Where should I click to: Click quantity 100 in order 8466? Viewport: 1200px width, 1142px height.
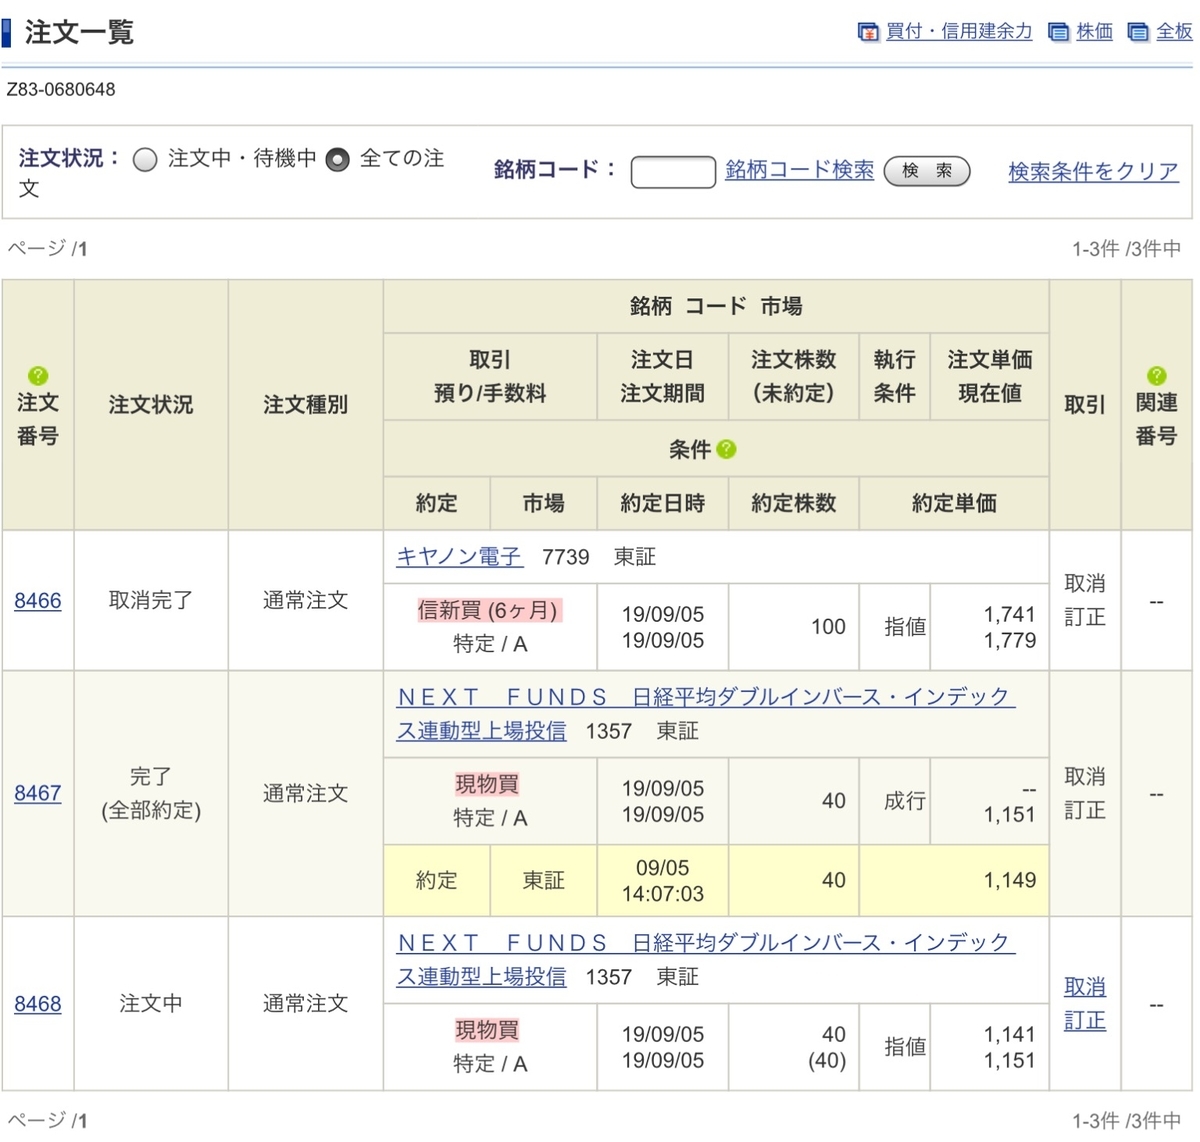click(x=828, y=627)
